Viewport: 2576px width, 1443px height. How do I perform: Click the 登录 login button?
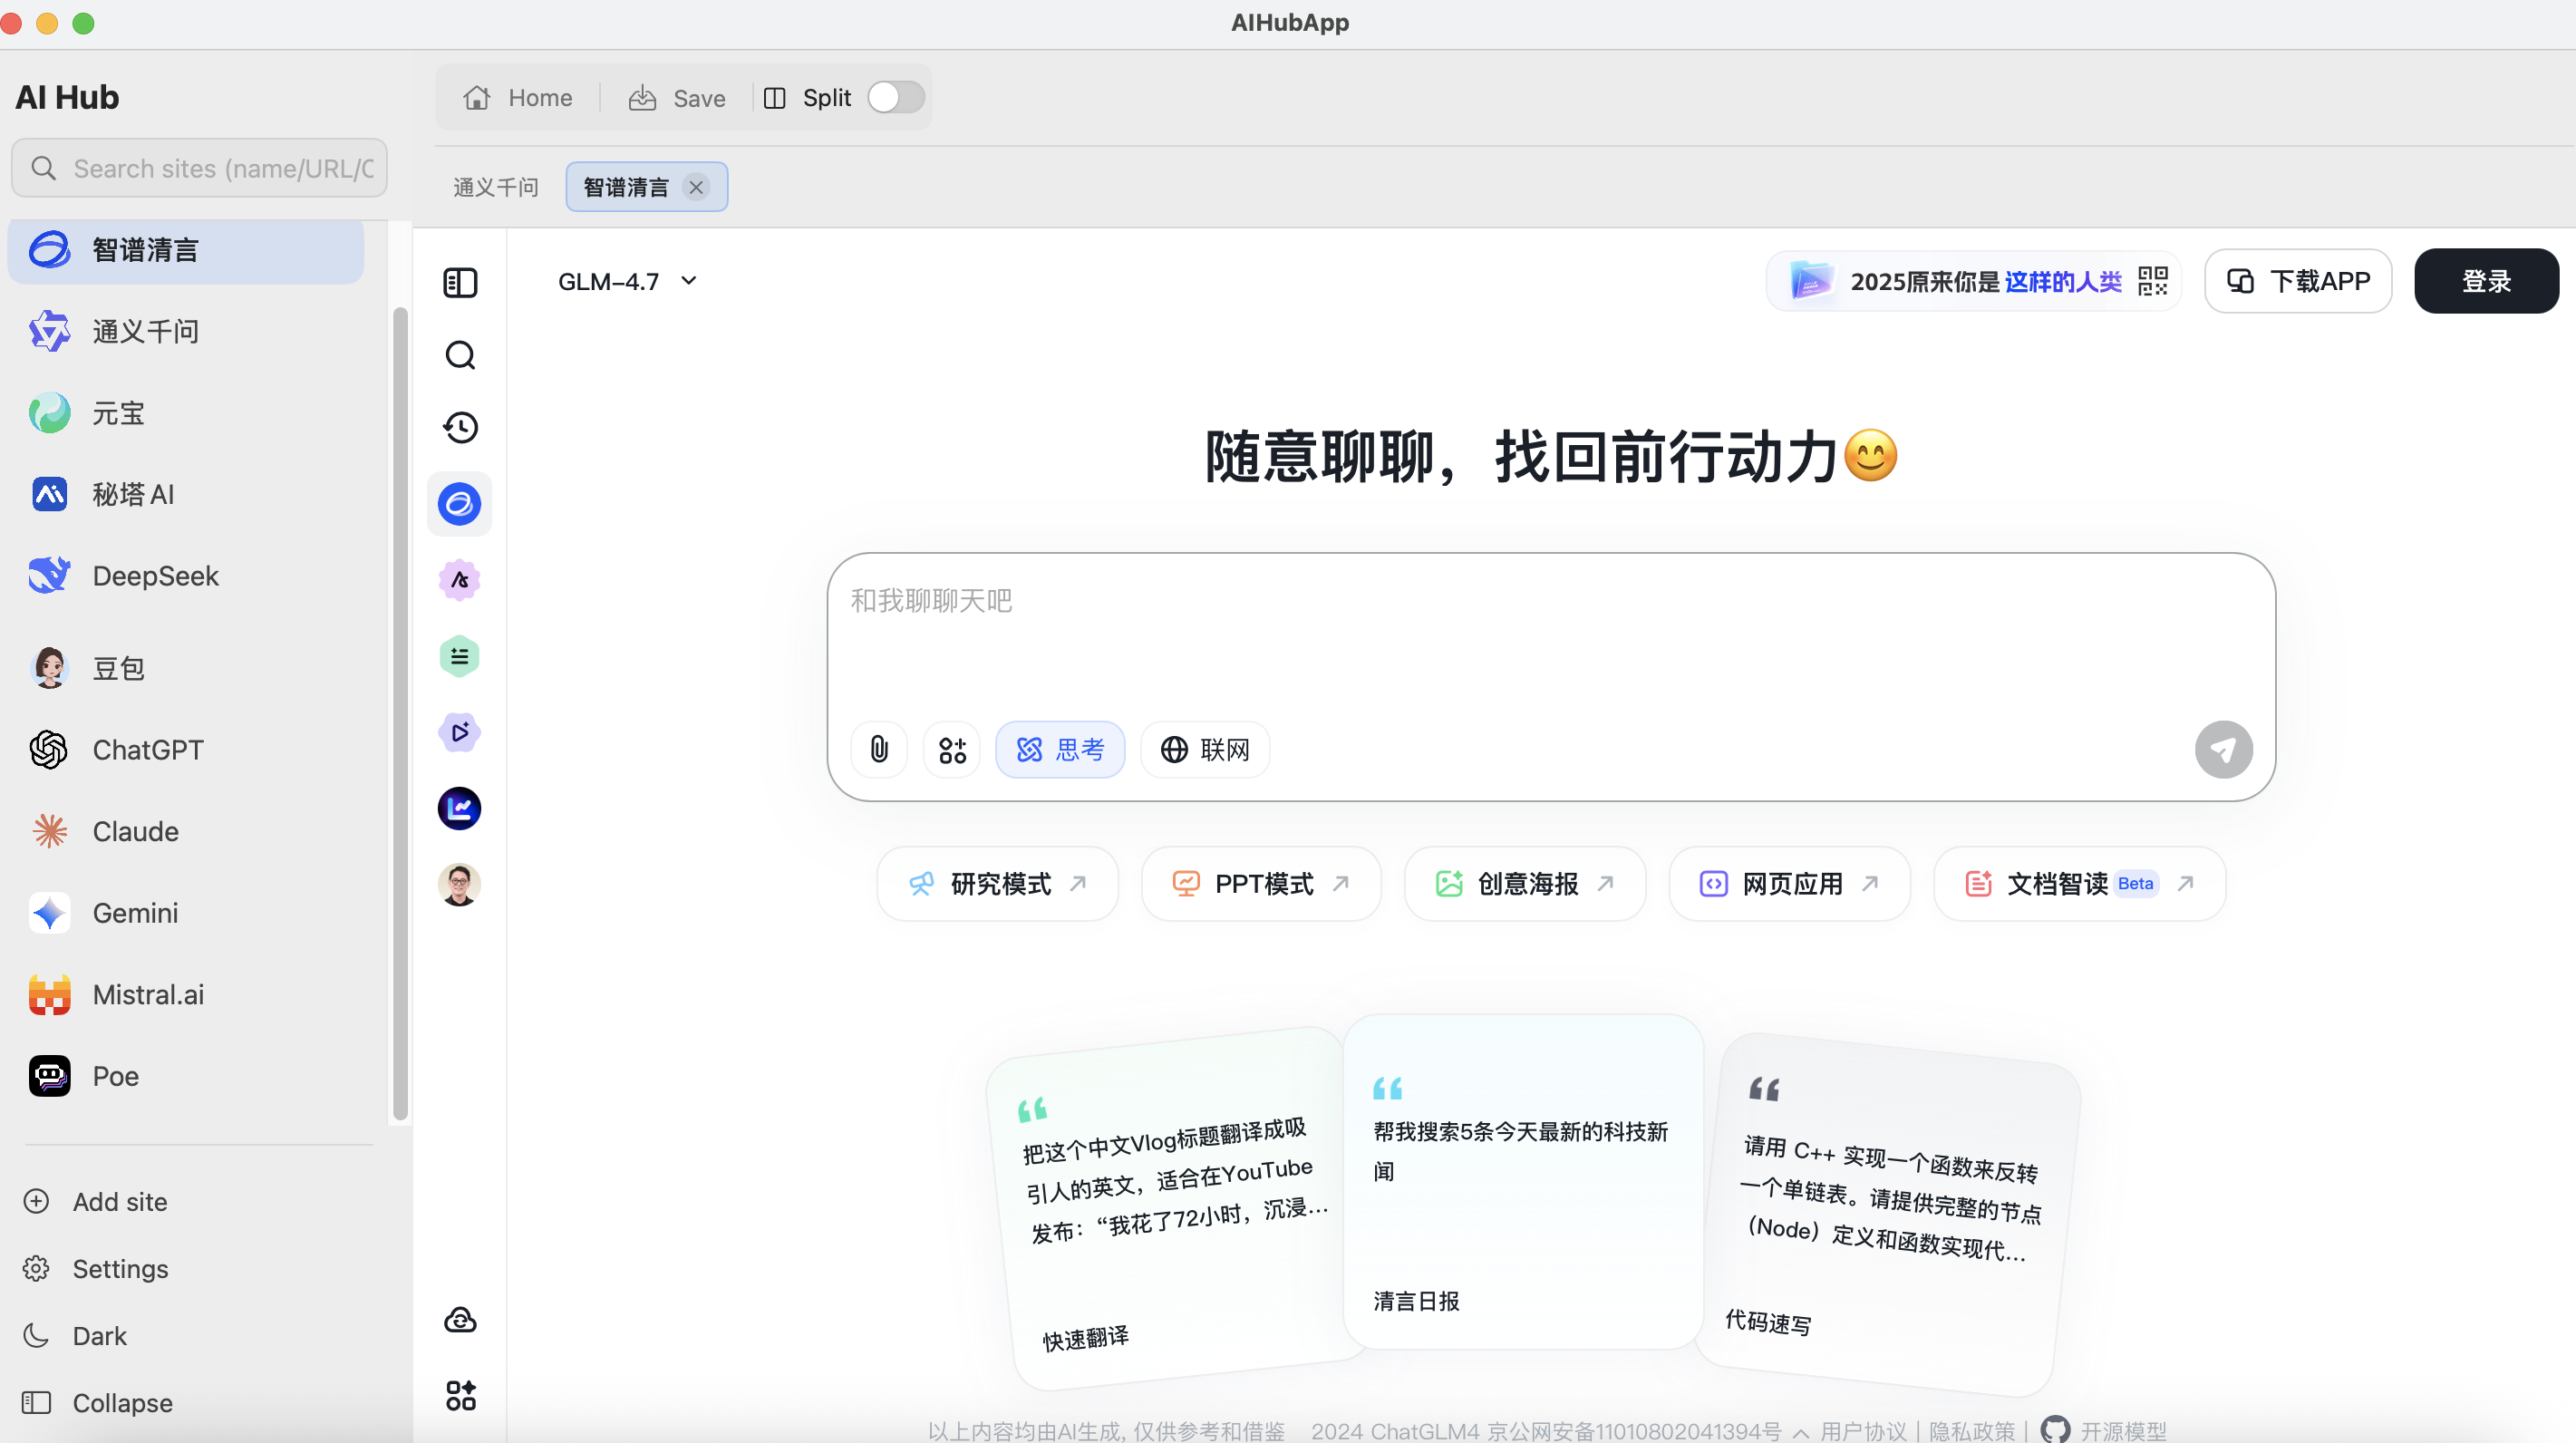click(x=2485, y=281)
